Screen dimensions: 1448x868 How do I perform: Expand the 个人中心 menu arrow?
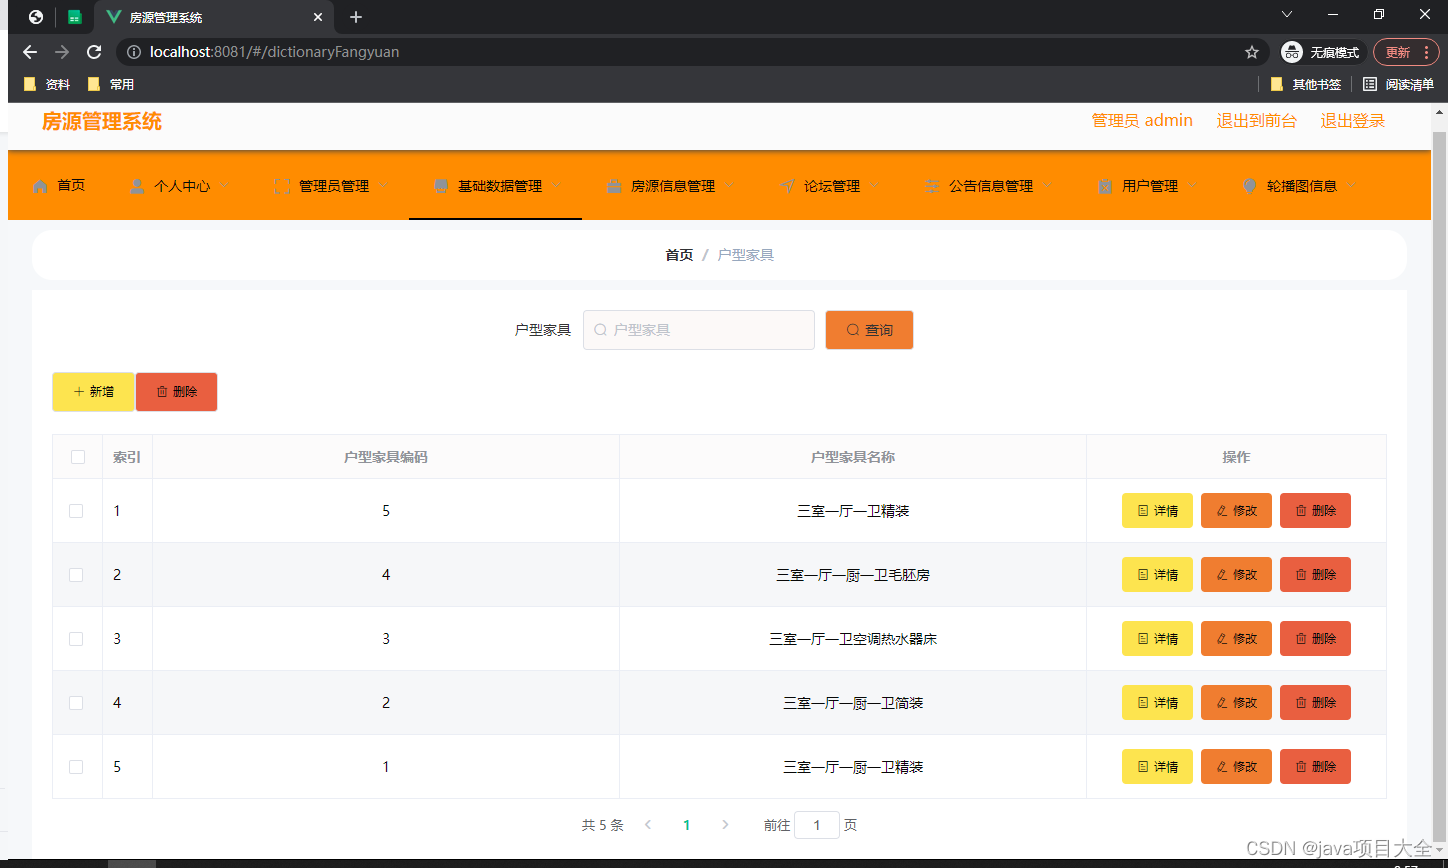(x=225, y=186)
